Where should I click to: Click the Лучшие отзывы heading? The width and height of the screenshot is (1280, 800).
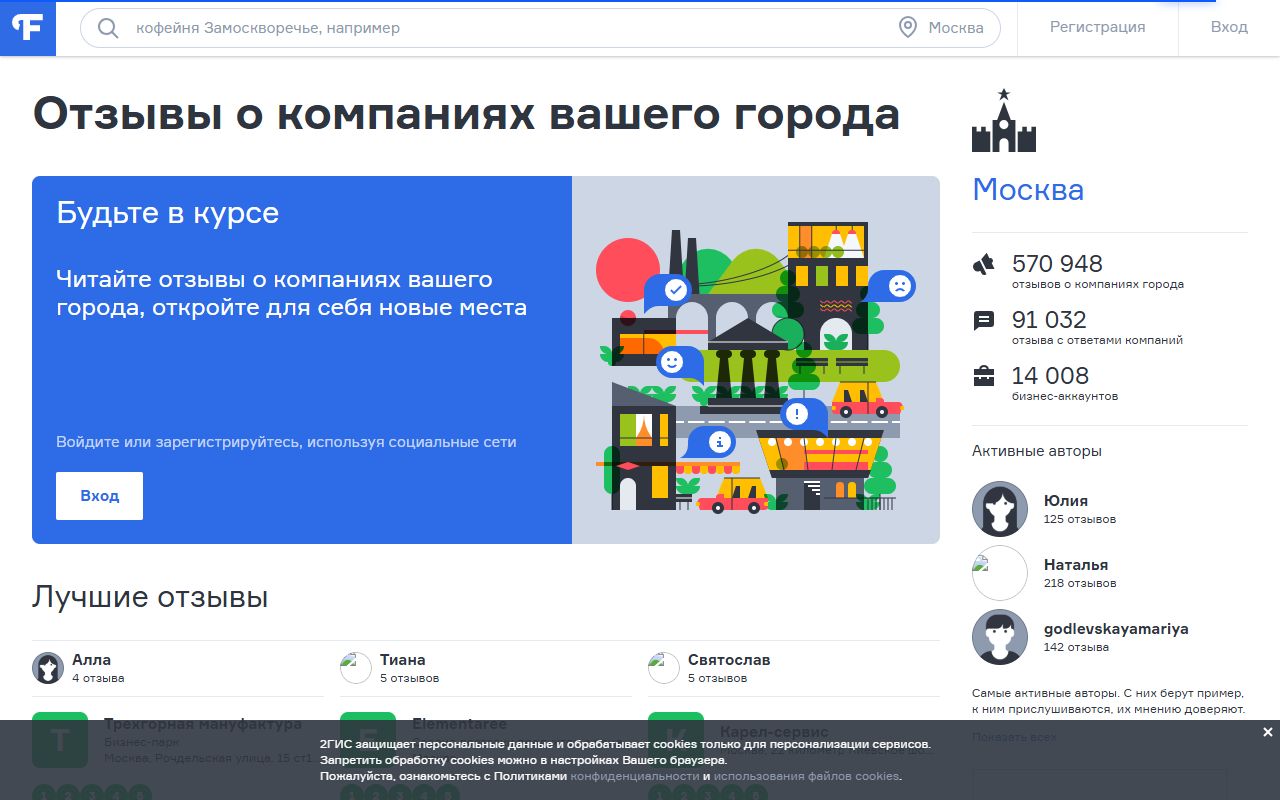click(150, 597)
